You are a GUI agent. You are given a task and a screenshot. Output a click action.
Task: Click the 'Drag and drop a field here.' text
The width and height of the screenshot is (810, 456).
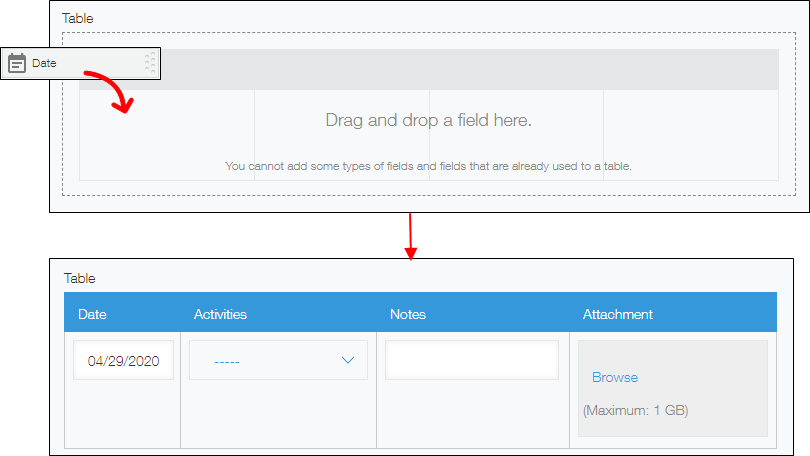click(428, 120)
